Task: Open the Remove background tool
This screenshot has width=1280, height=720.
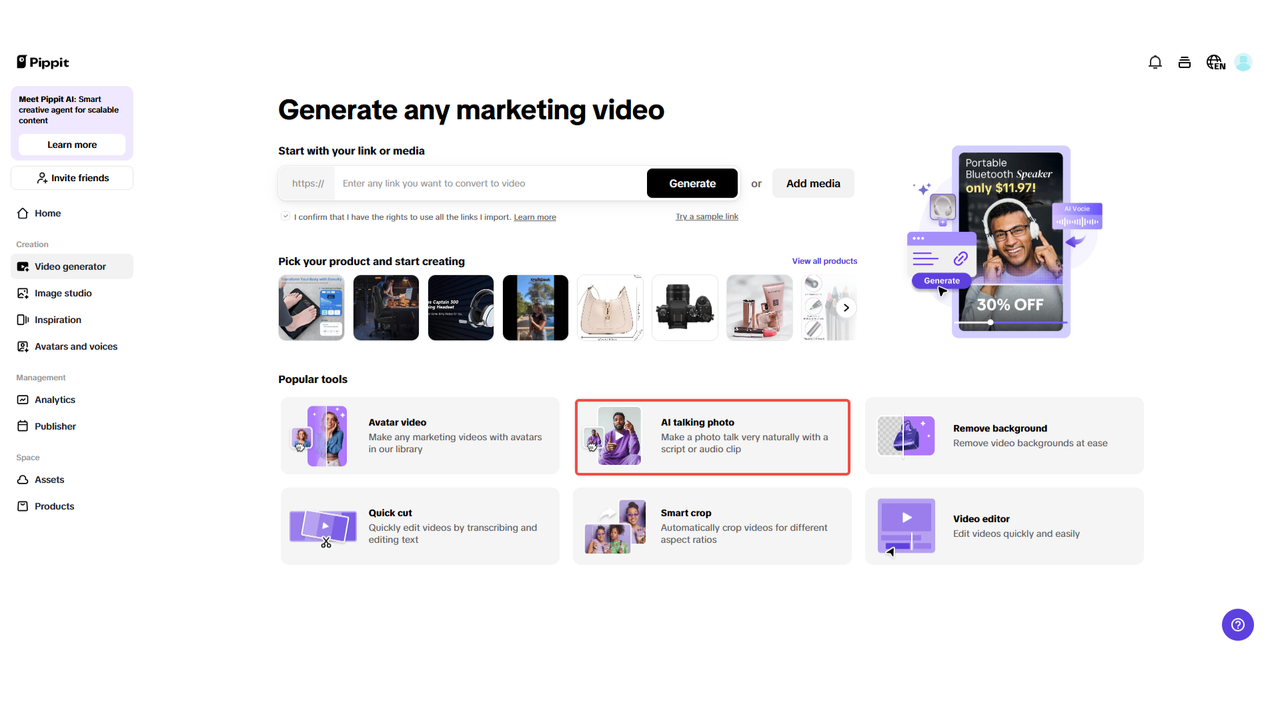Action: [1004, 436]
